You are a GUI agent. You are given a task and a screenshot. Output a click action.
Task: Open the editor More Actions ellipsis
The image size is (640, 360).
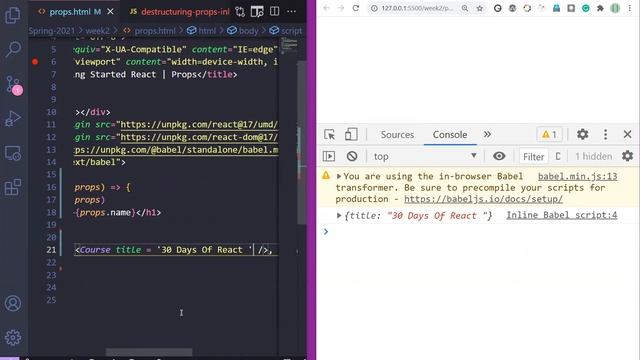291,12
